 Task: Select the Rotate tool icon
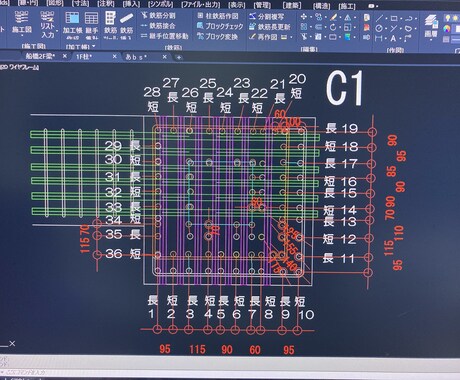(x=333, y=27)
